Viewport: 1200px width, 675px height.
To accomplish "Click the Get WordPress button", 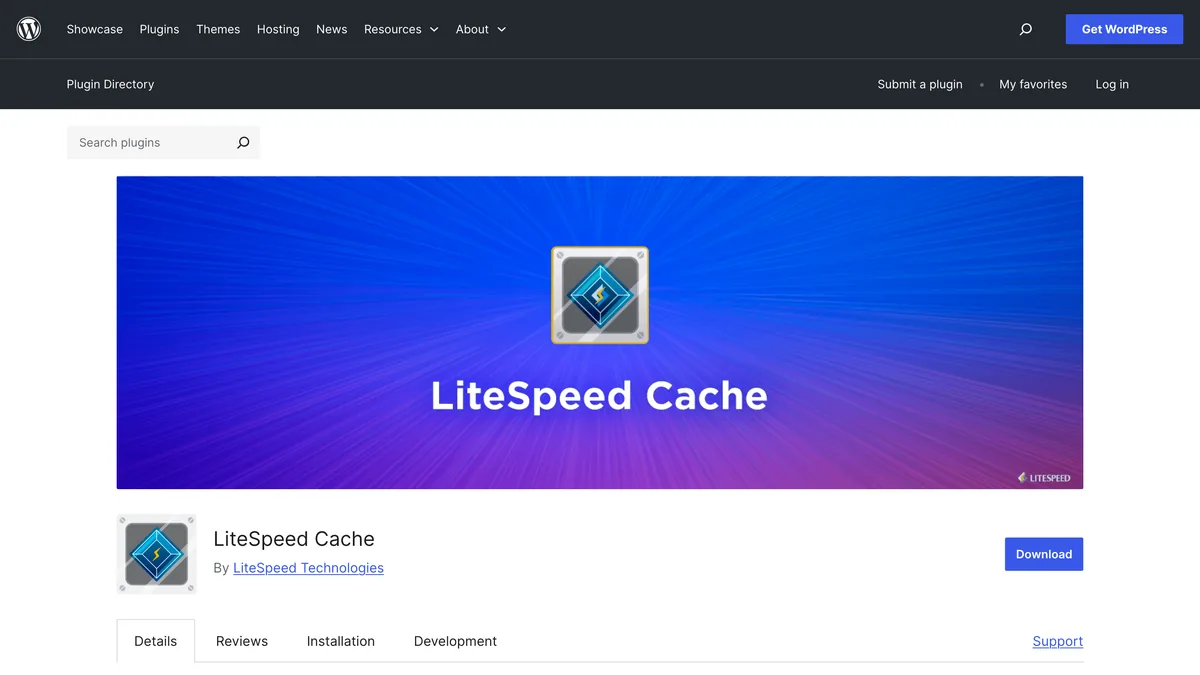I will 1124,29.
